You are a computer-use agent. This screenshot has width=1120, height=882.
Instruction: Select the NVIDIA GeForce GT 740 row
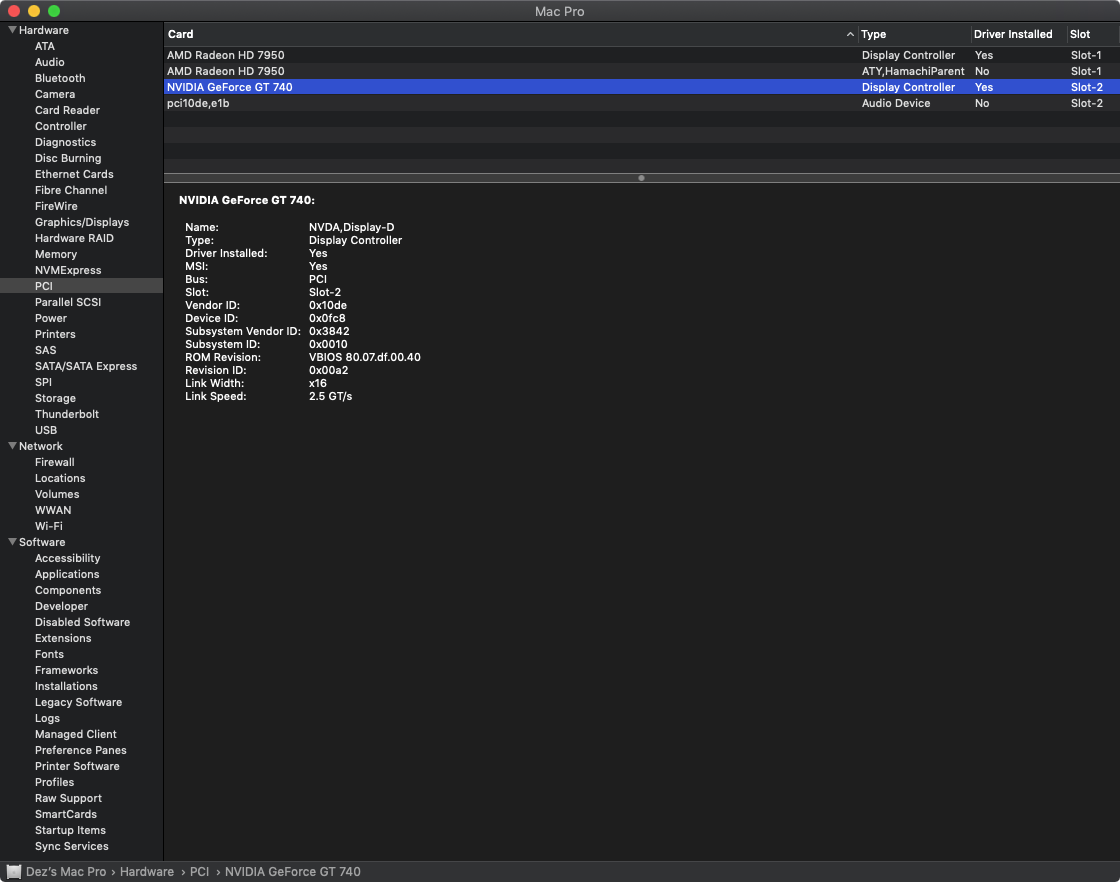[x=641, y=87]
